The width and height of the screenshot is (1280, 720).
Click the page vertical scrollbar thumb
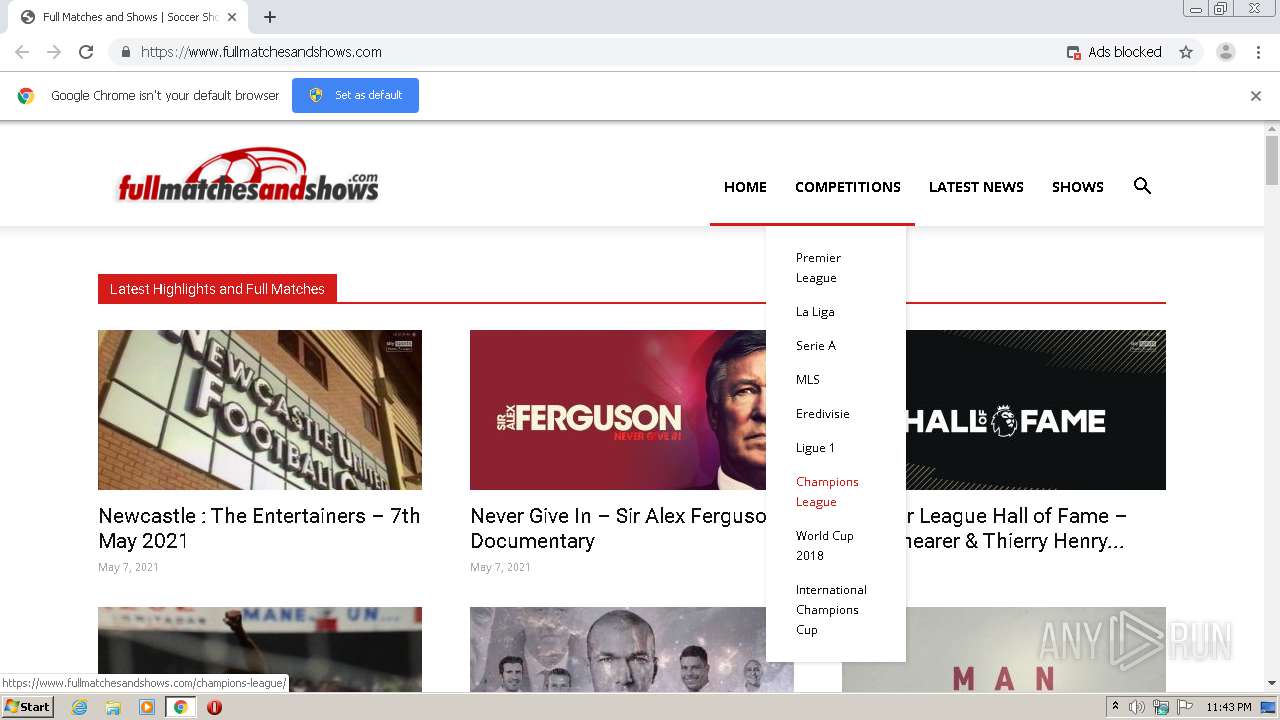click(x=1272, y=161)
